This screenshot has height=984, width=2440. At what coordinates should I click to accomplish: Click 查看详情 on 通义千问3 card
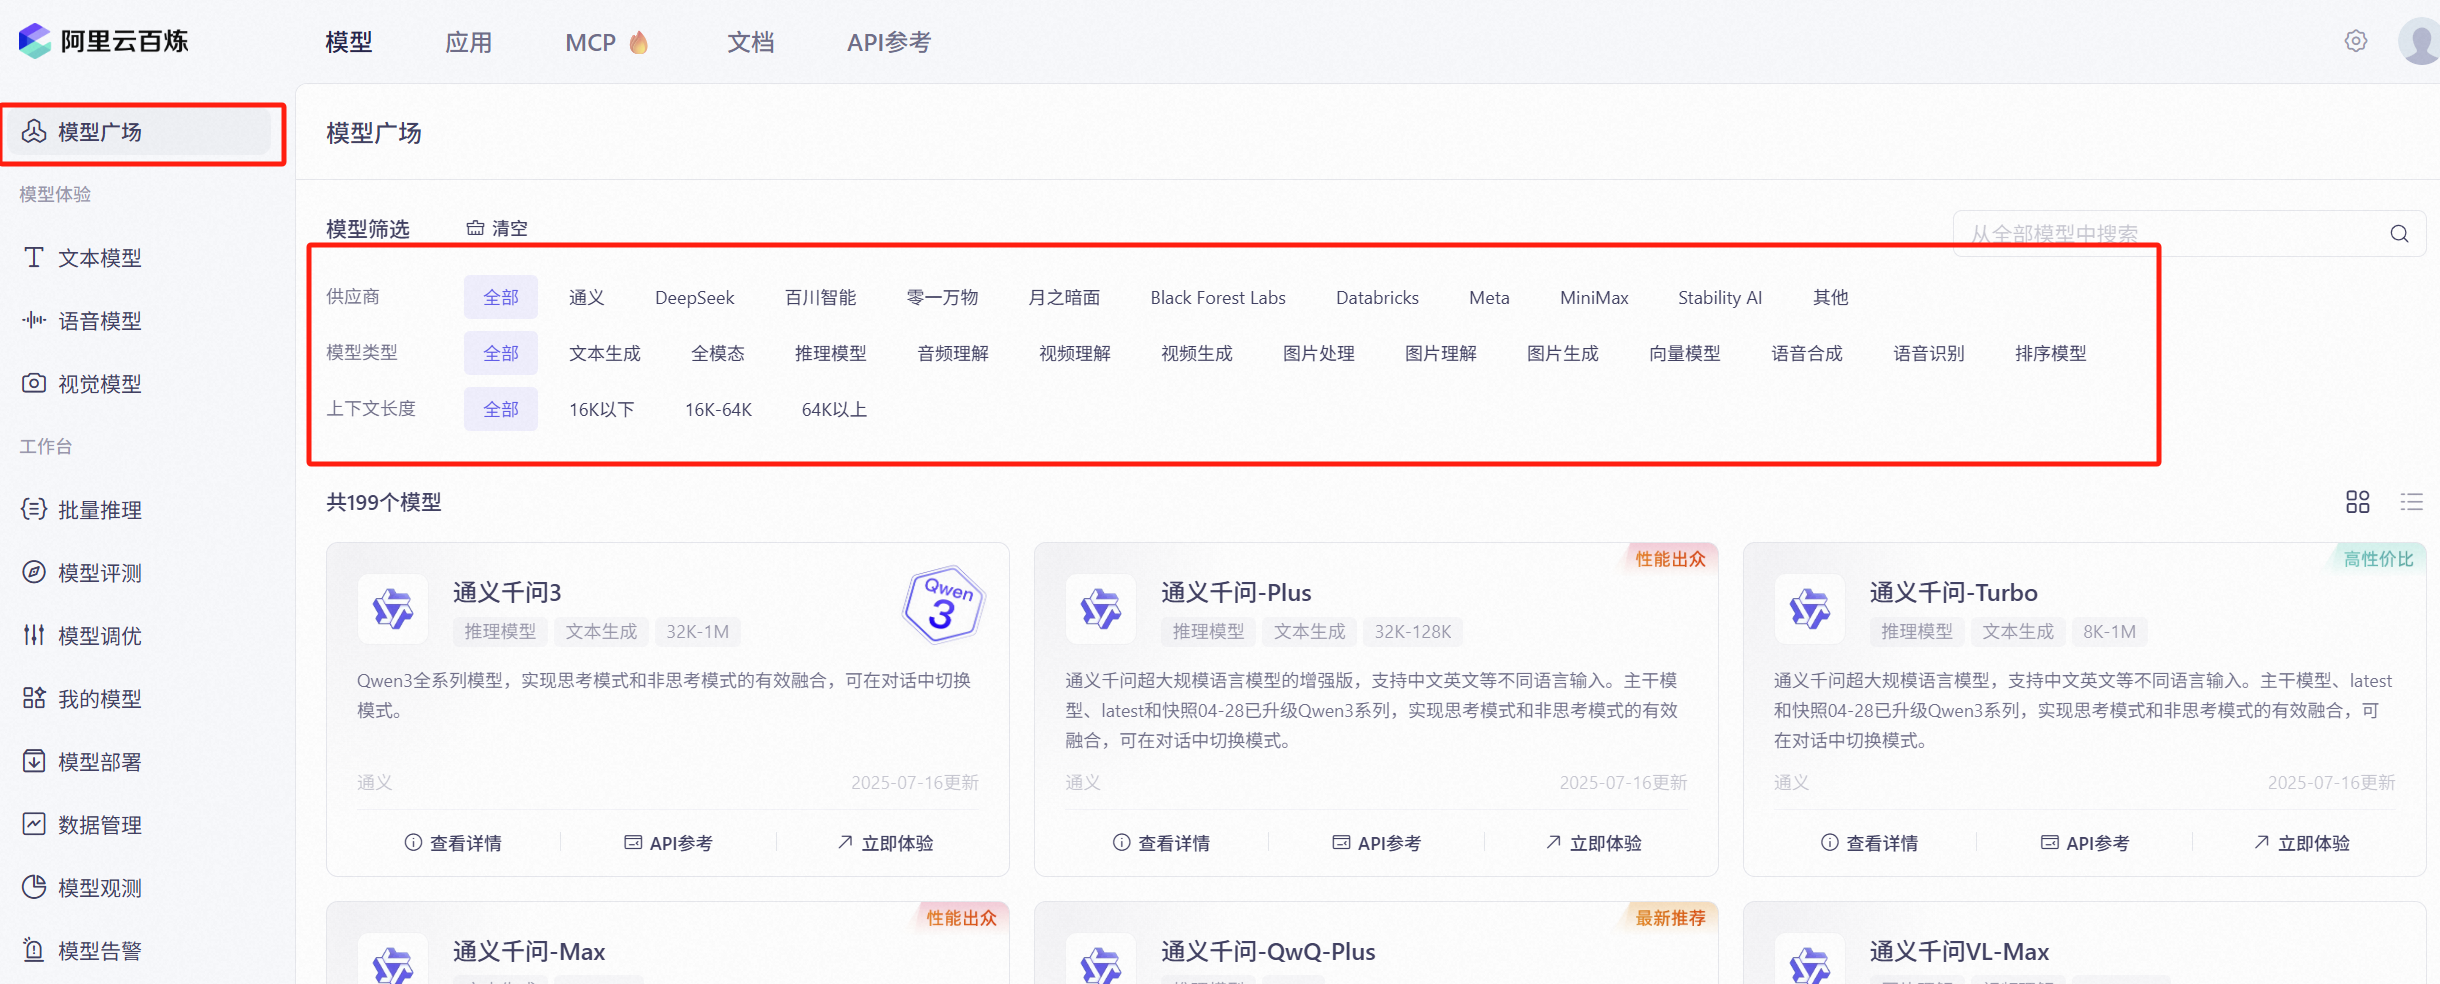click(x=453, y=843)
